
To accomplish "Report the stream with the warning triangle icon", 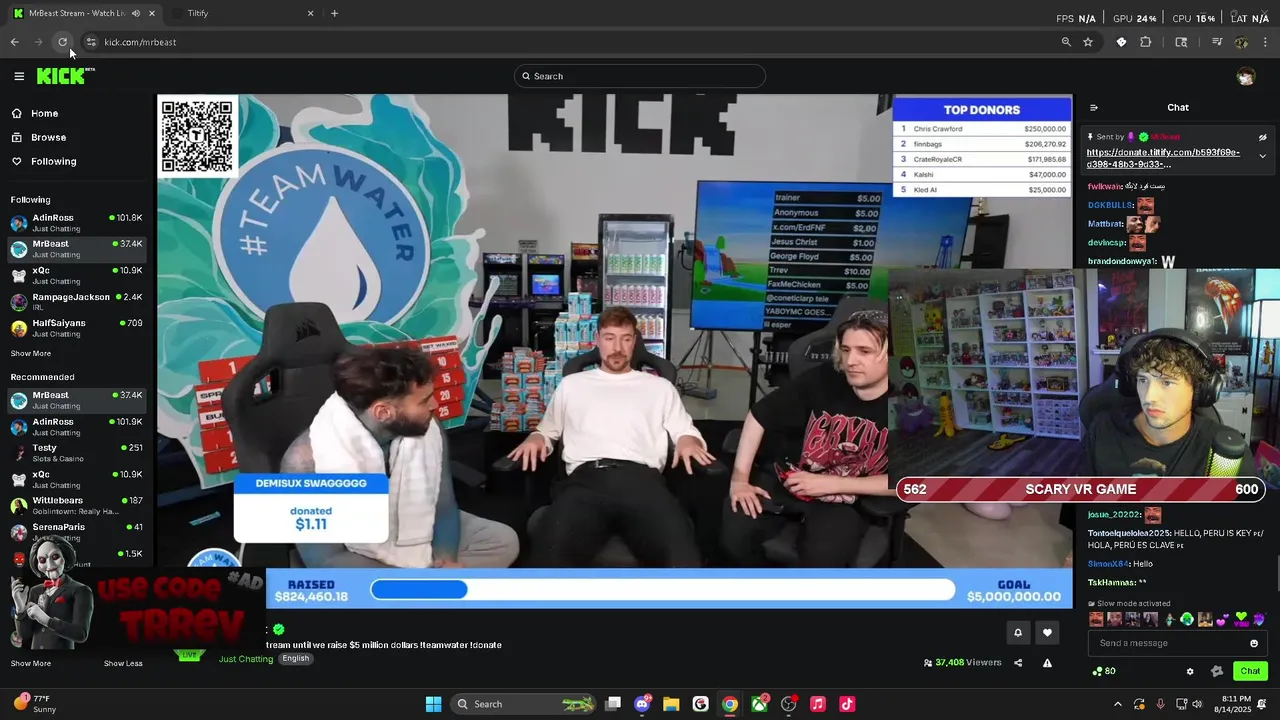I will (x=1047, y=663).
